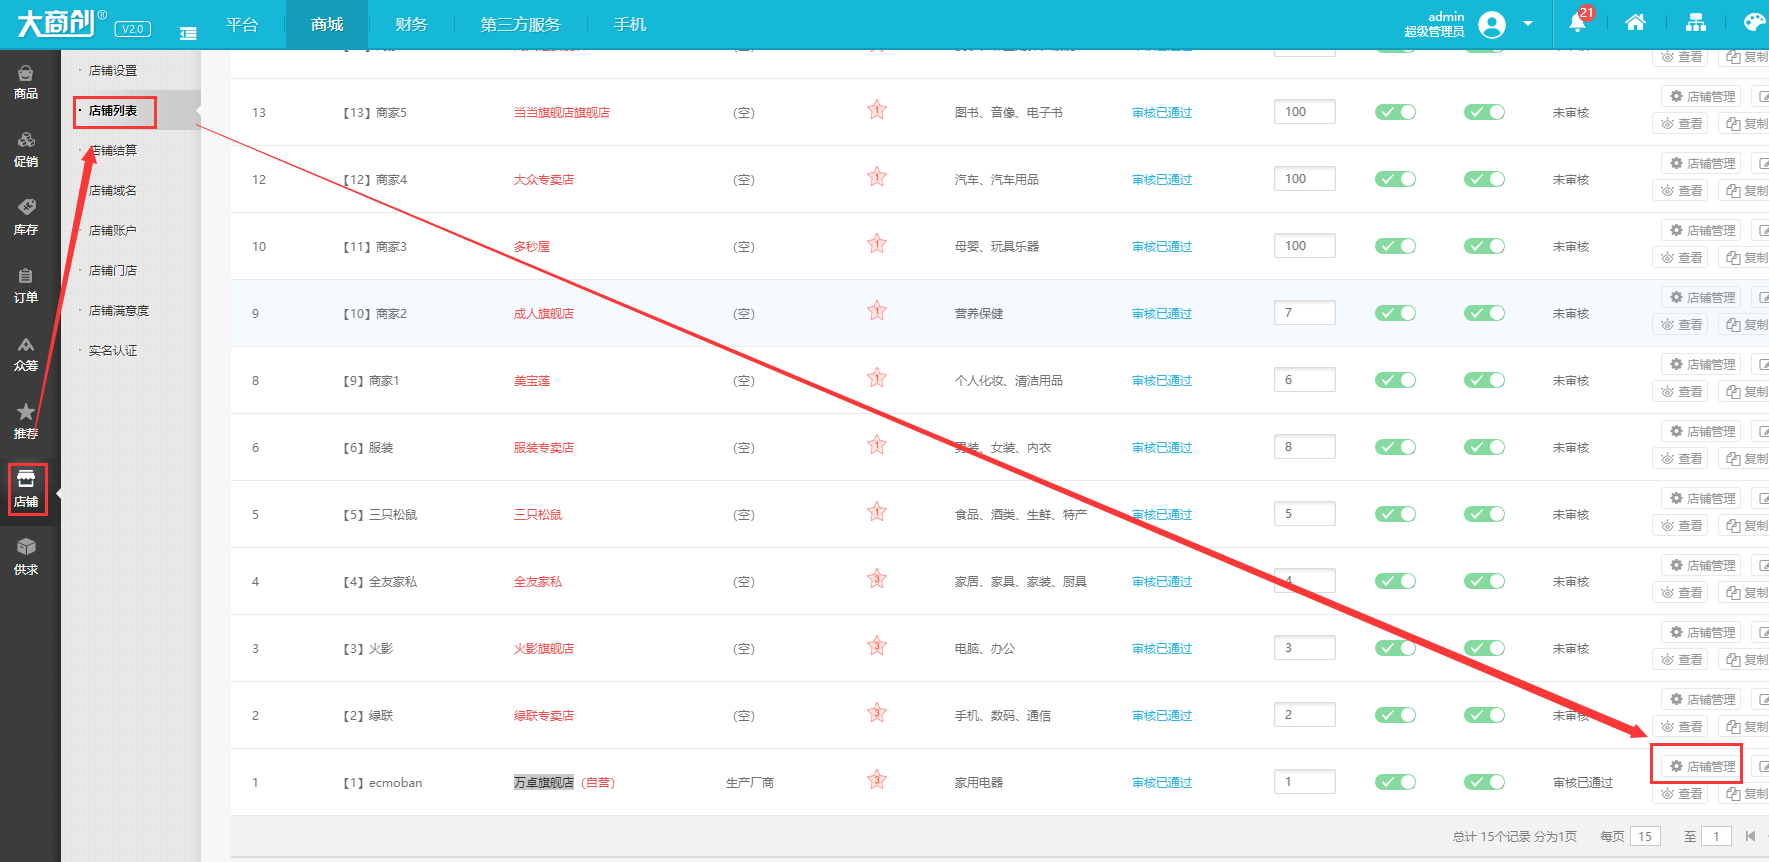Click the notification bell icon
Viewport: 1769px width, 862px height.
[1578, 23]
